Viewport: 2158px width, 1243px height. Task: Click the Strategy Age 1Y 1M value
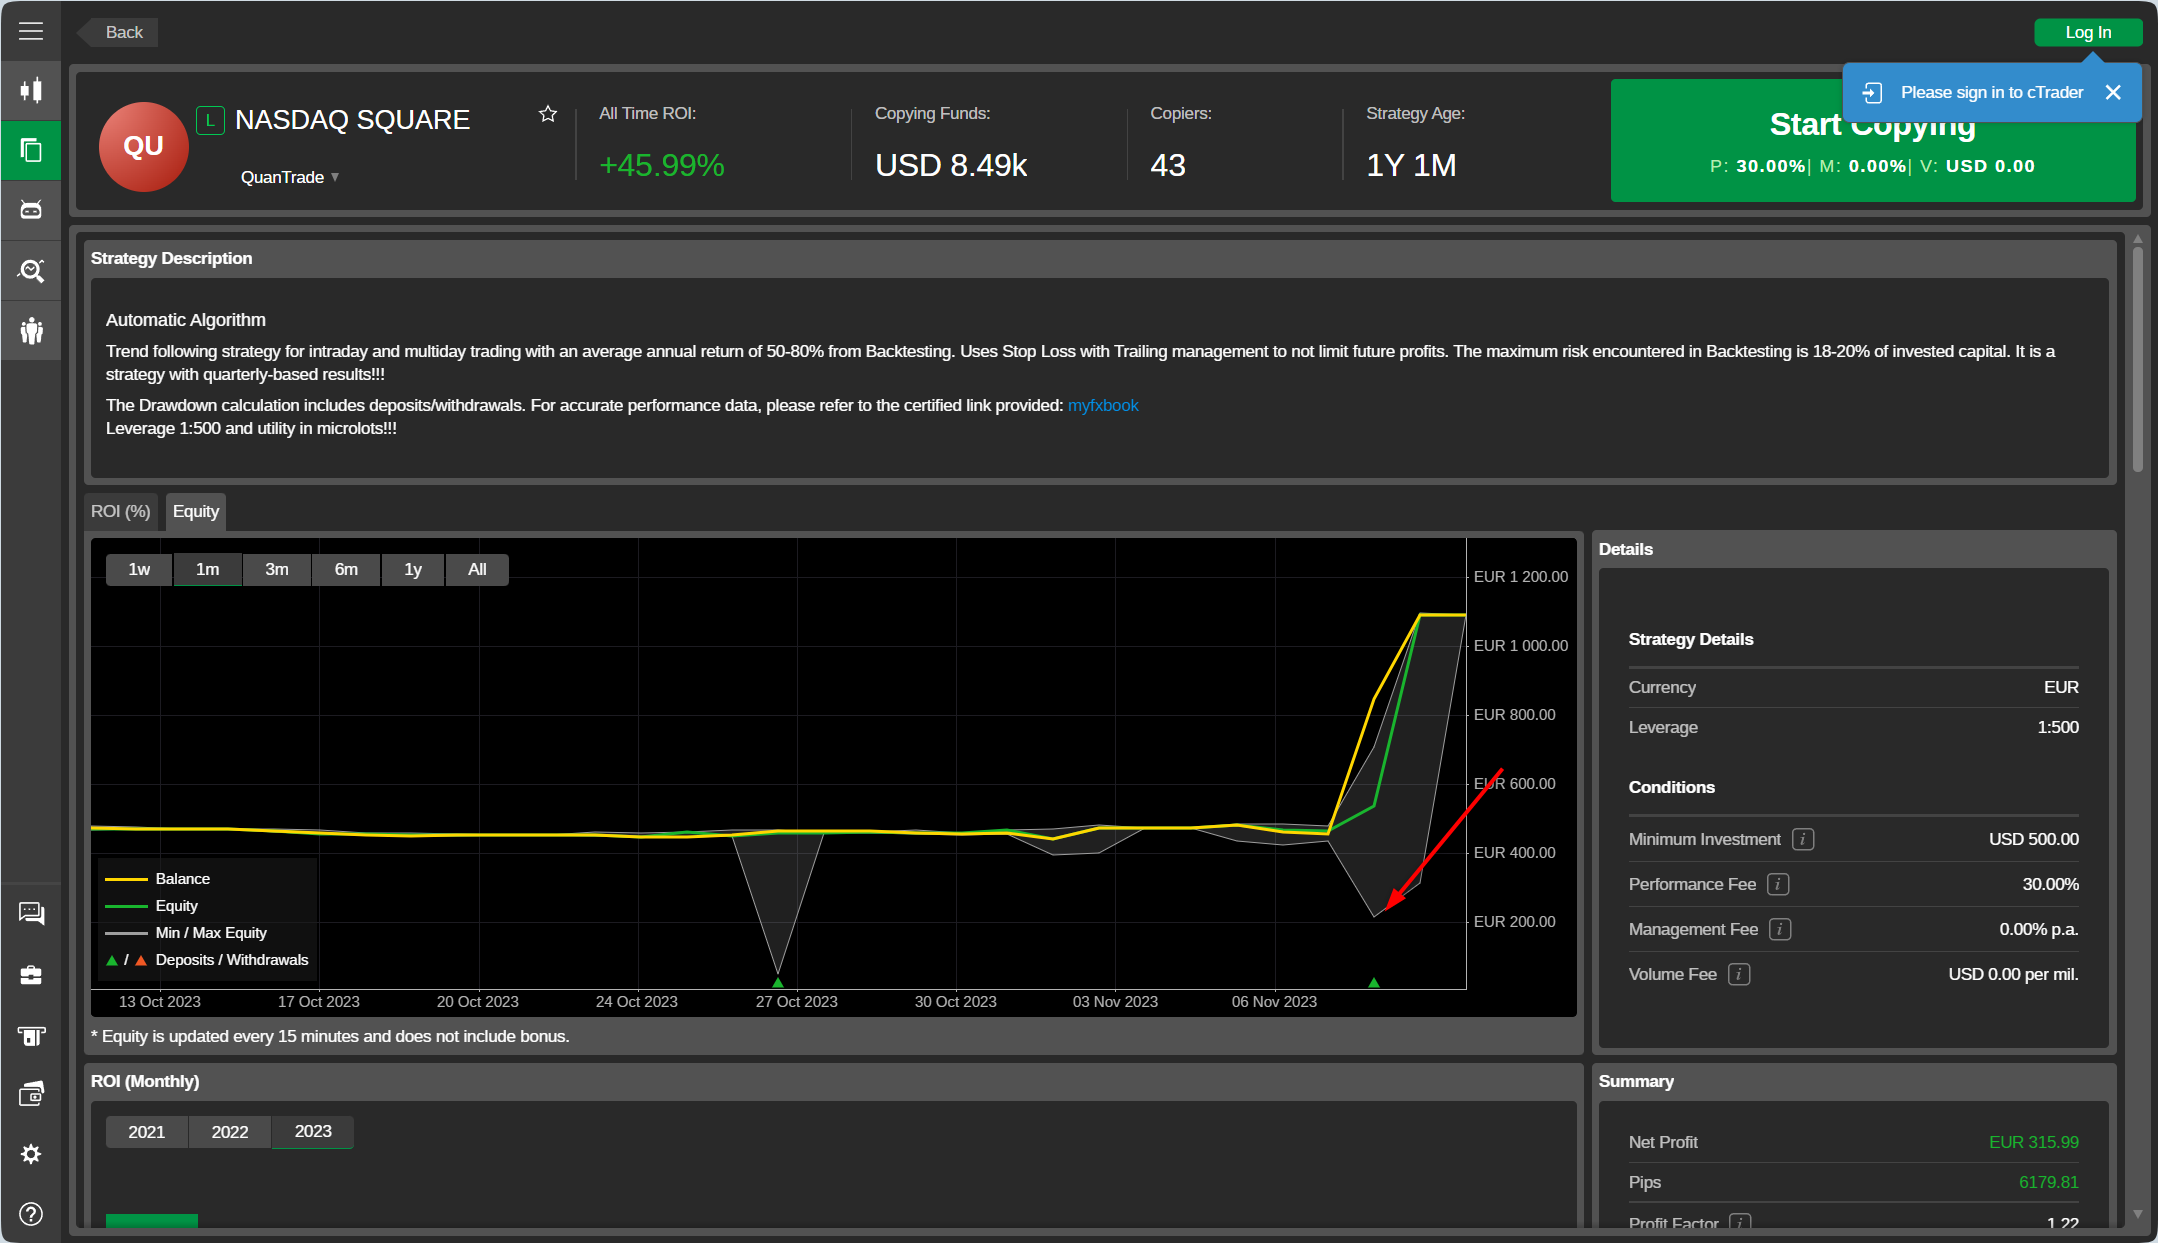pos(1411,165)
